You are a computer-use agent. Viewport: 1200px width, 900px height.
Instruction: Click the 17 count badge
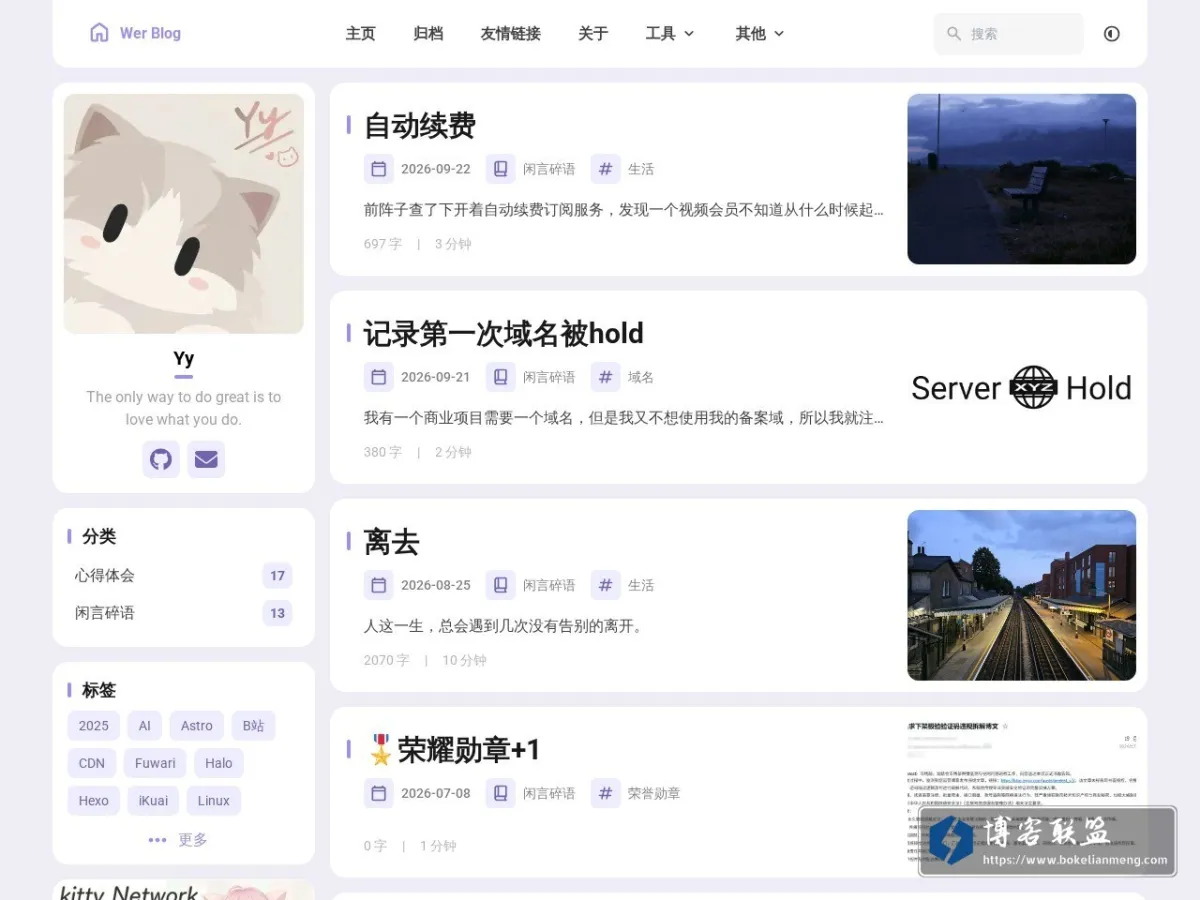click(278, 576)
